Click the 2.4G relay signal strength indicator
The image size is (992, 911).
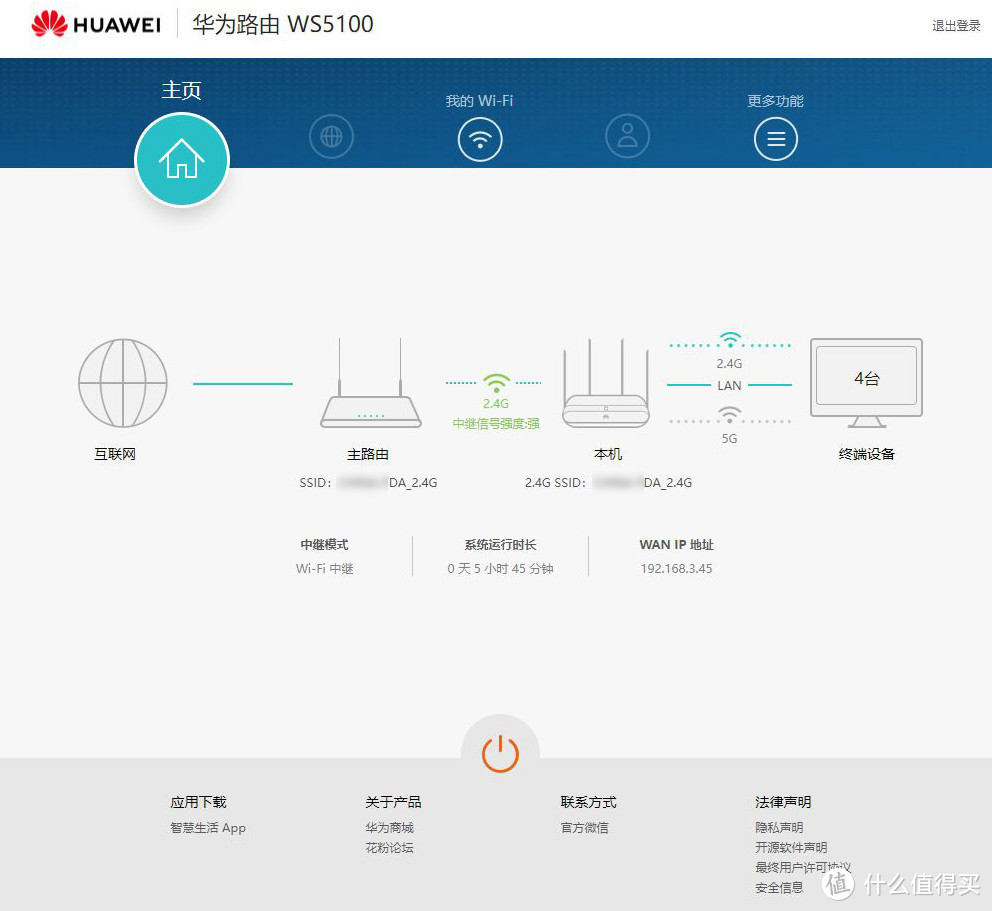click(495, 390)
